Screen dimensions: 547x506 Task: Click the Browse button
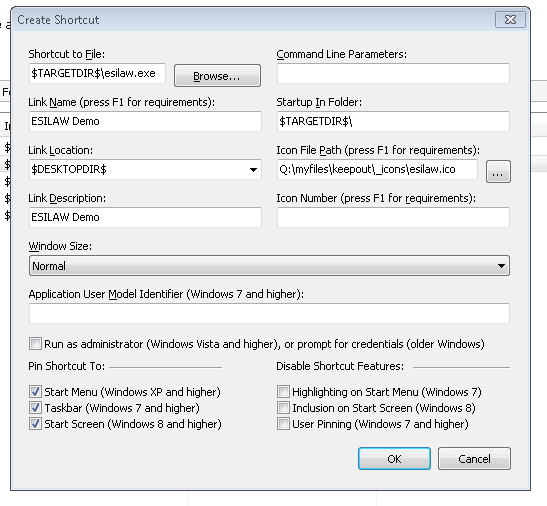pos(217,75)
